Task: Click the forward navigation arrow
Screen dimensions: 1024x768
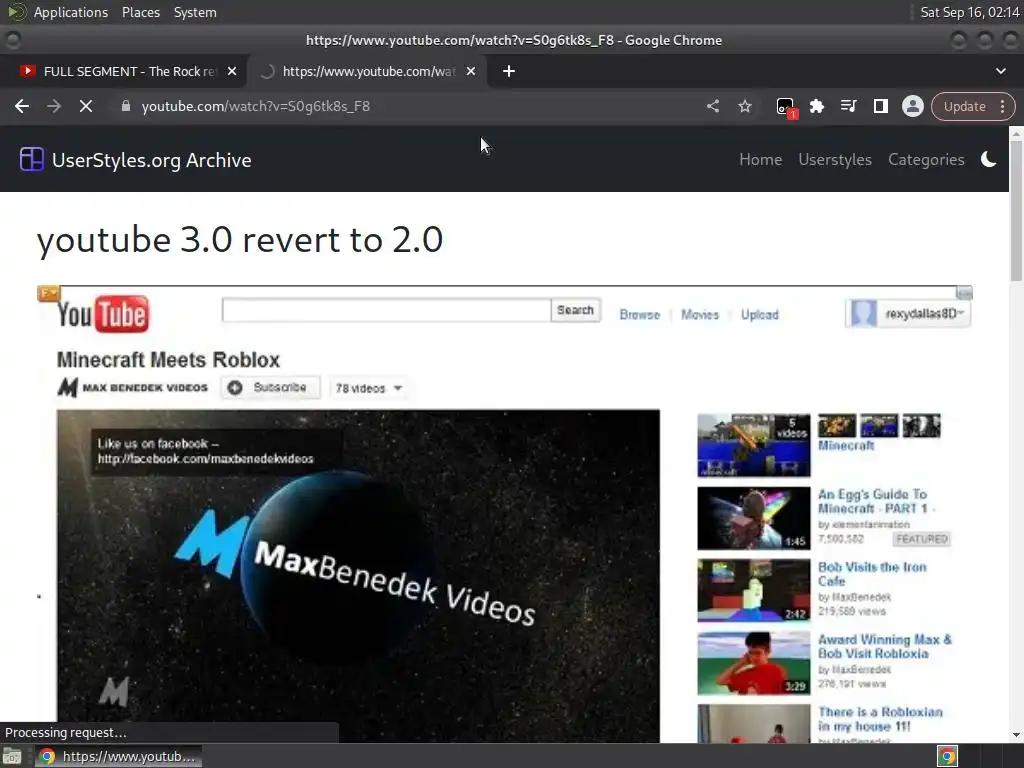Action: tap(54, 106)
